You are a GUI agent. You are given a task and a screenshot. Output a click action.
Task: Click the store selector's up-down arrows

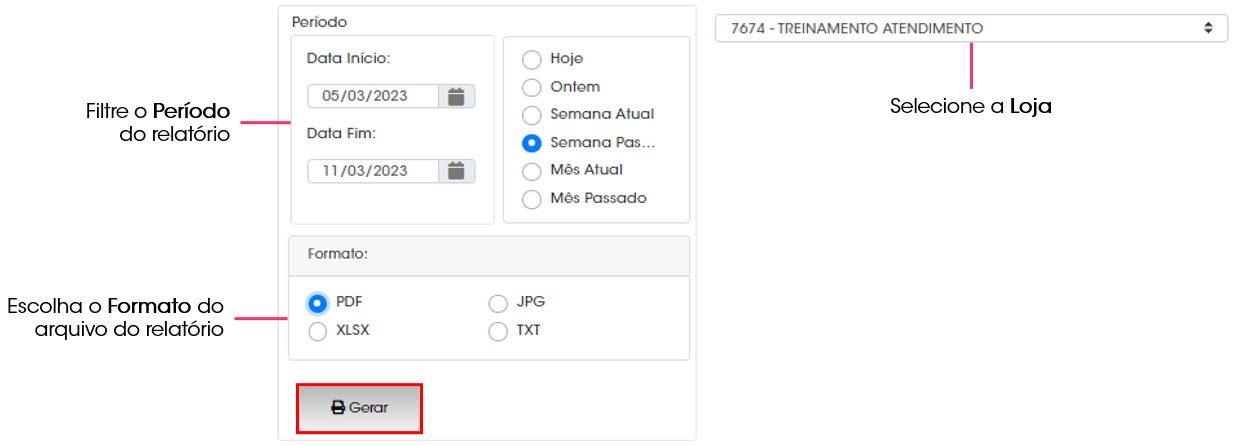[x=1208, y=28]
